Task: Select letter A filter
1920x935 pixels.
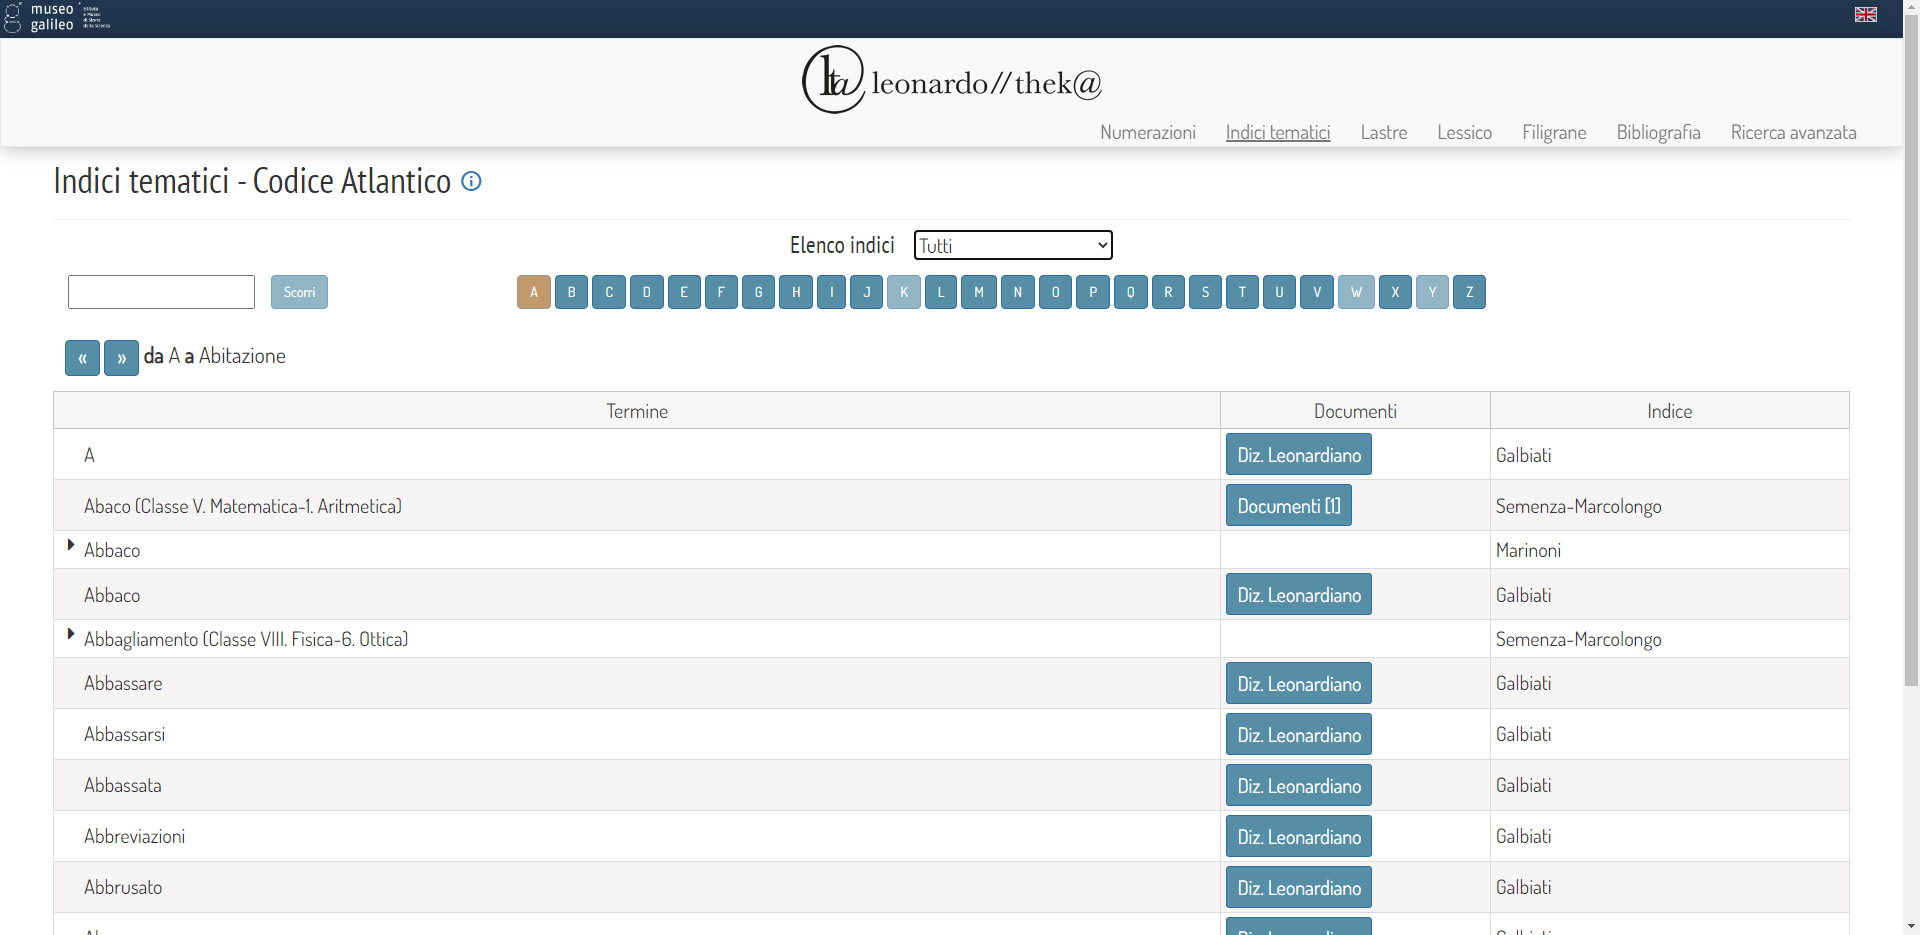Action: tap(534, 292)
